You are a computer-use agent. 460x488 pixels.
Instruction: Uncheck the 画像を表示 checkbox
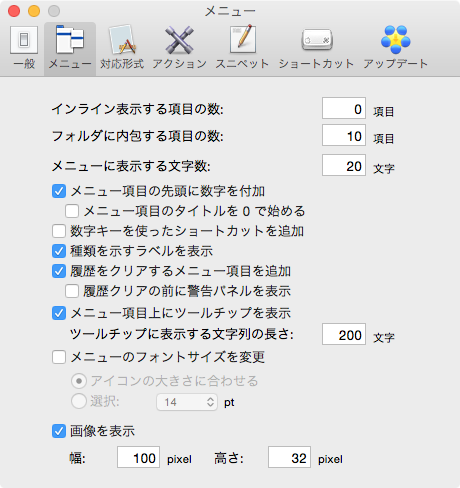[x=59, y=431]
